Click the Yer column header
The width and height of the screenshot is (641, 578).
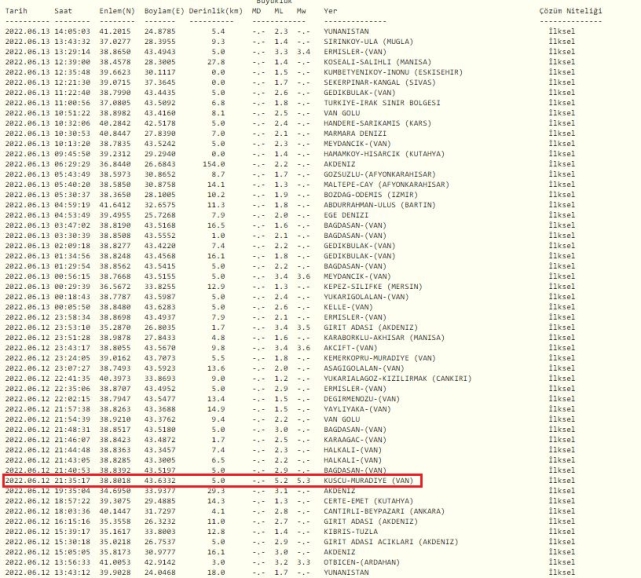pyautogui.click(x=329, y=10)
